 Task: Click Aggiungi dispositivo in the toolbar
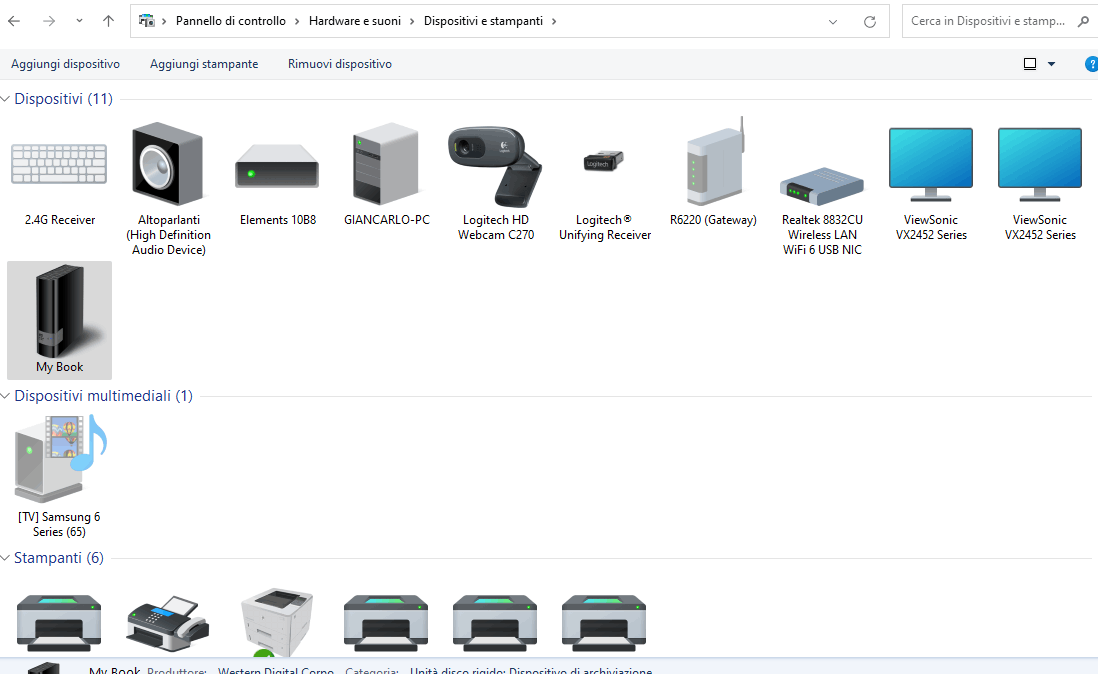65,64
